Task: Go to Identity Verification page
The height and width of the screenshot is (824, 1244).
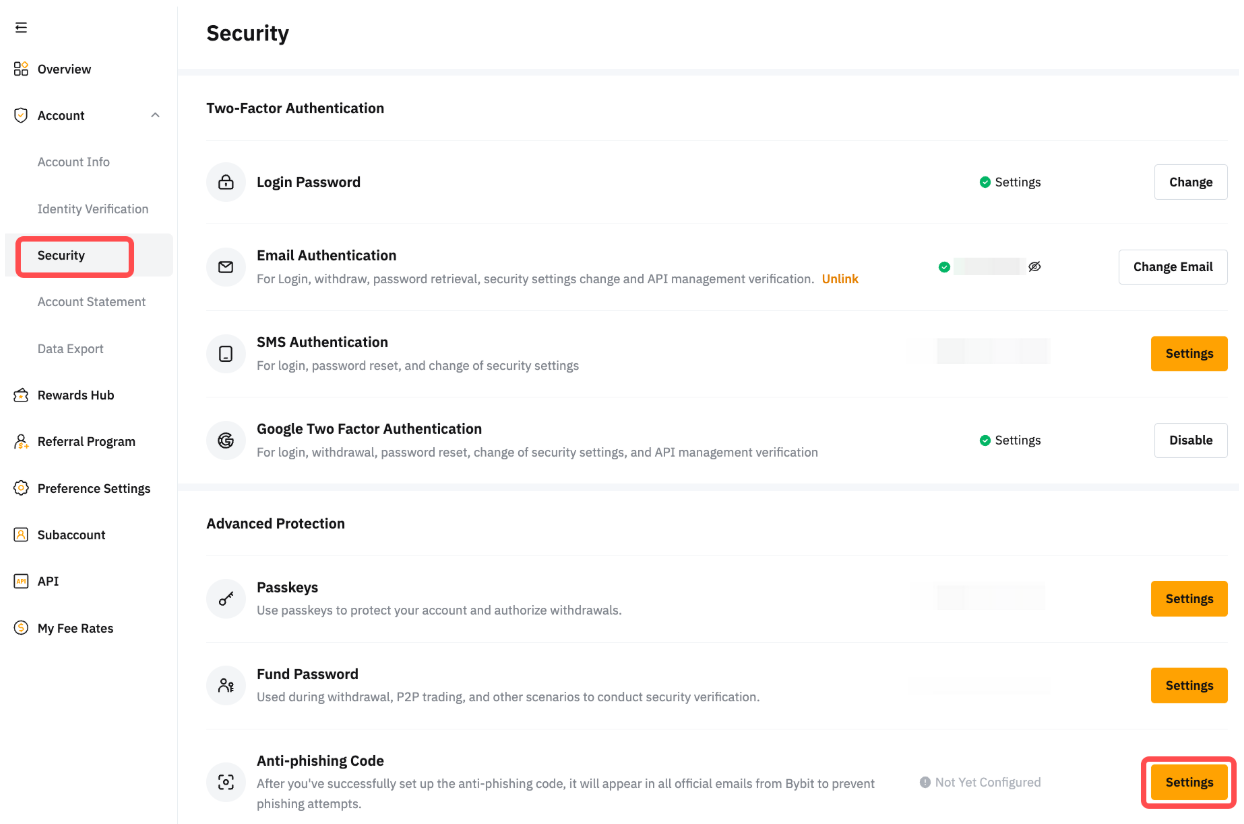Action: click(x=93, y=209)
